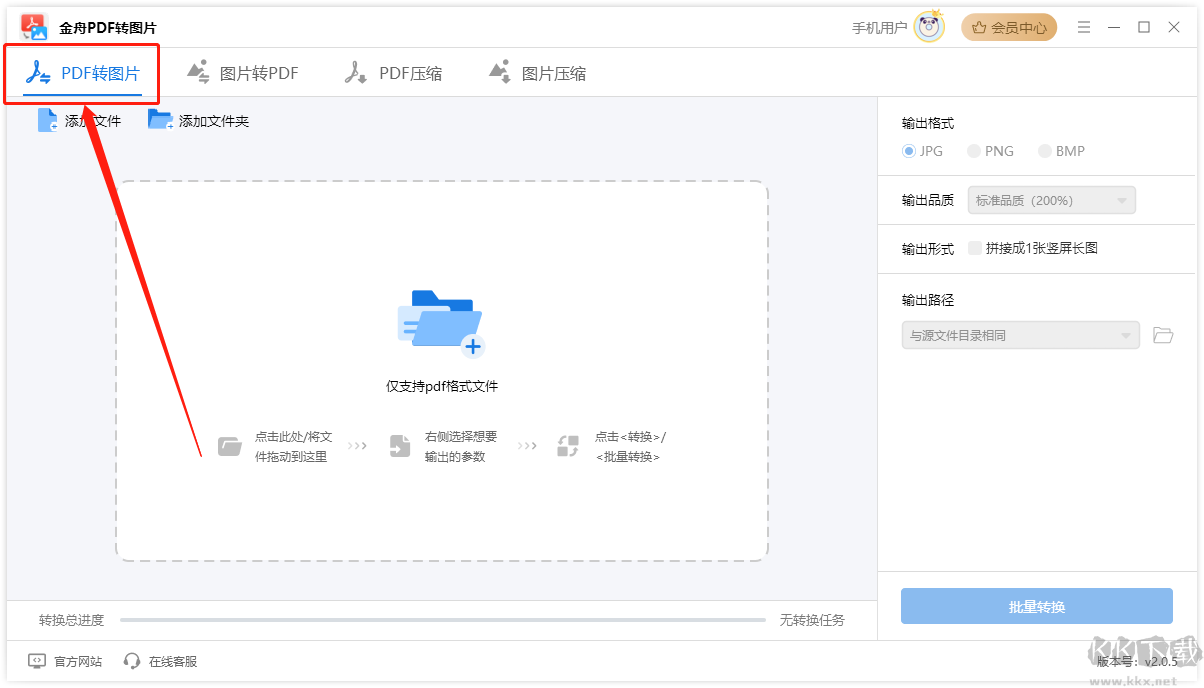The image size is (1204, 688).
Task: Open the 官方网站 official website icon
Action: (36, 661)
